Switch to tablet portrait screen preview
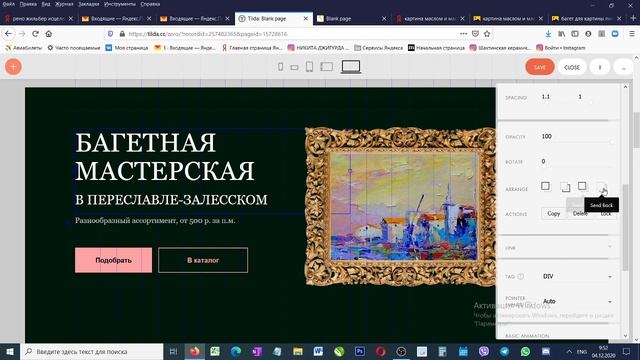Image resolution: width=640 pixels, height=360 pixels. coord(309,67)
